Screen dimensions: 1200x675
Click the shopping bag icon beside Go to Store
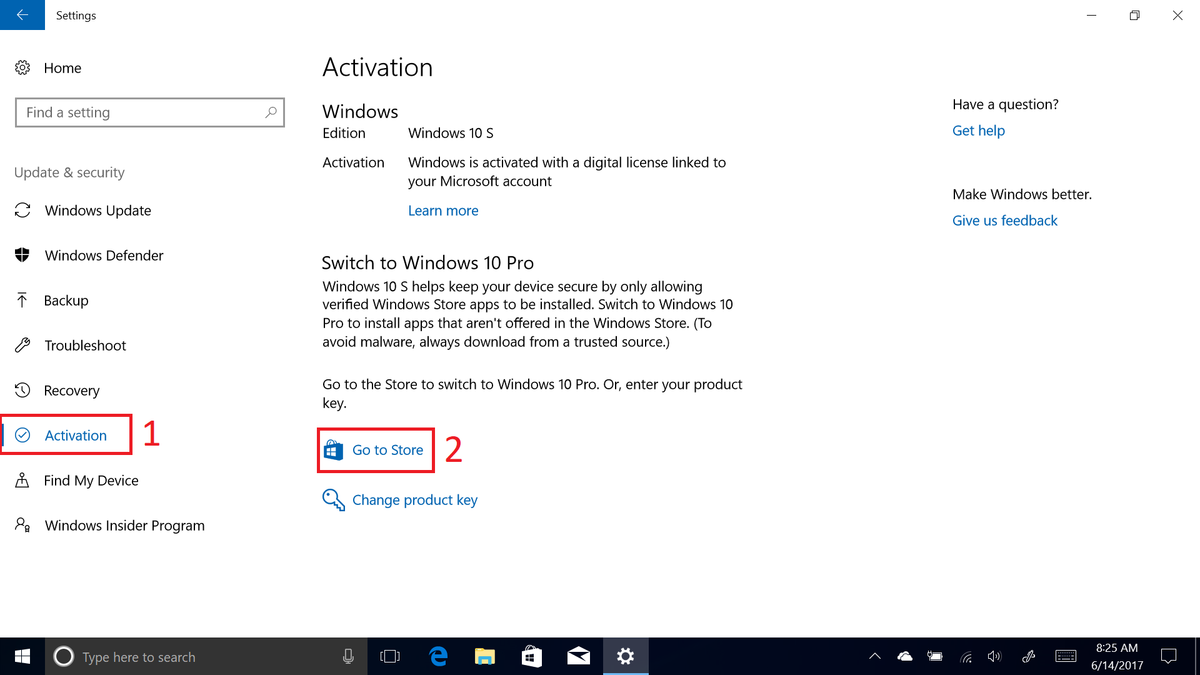click(x=332, y=450)
